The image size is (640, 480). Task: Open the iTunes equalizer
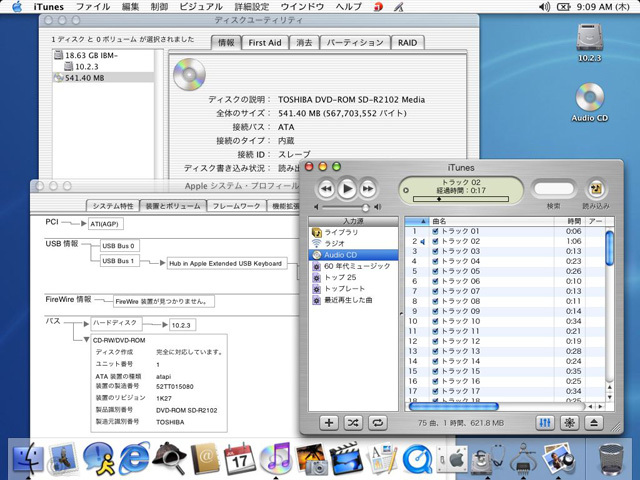pos(545,423)
